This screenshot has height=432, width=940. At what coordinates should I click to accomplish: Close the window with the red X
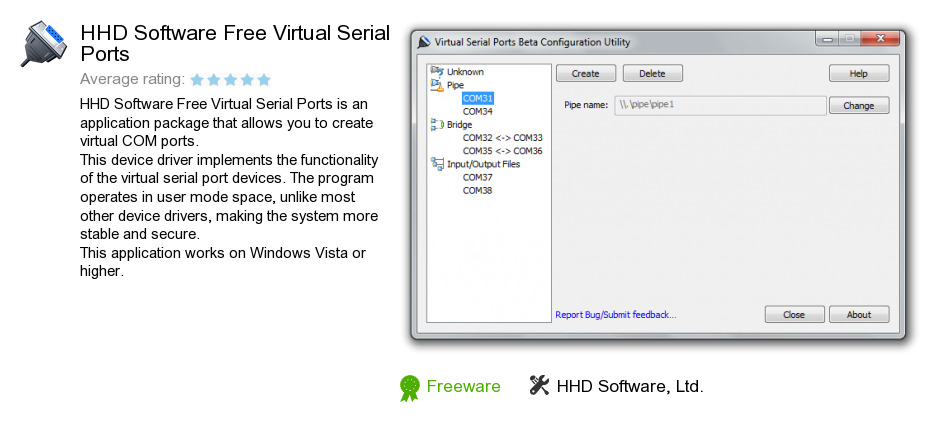pyautogui.click(x=881, y=40)
